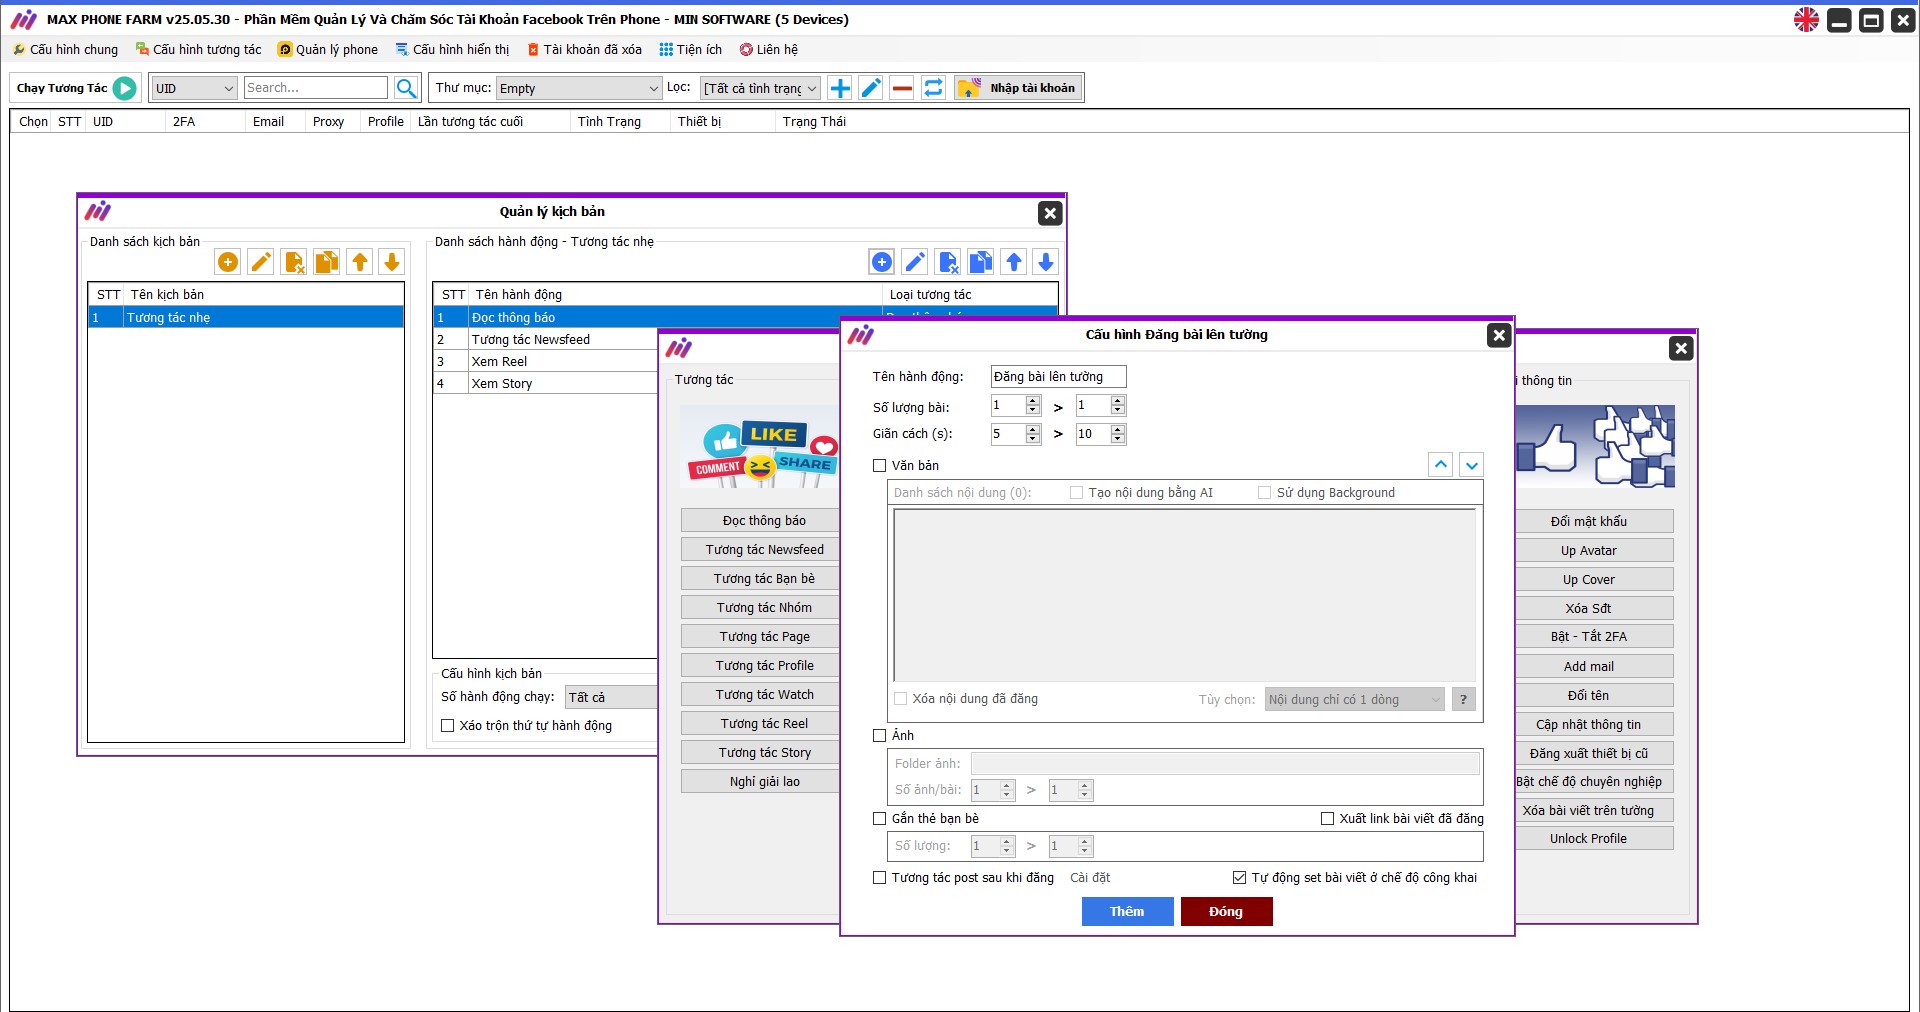This screenshot has width=1920, height=1012.
Task: Open the Cấu hình hiển thị menu
Action: pos(452,50)
